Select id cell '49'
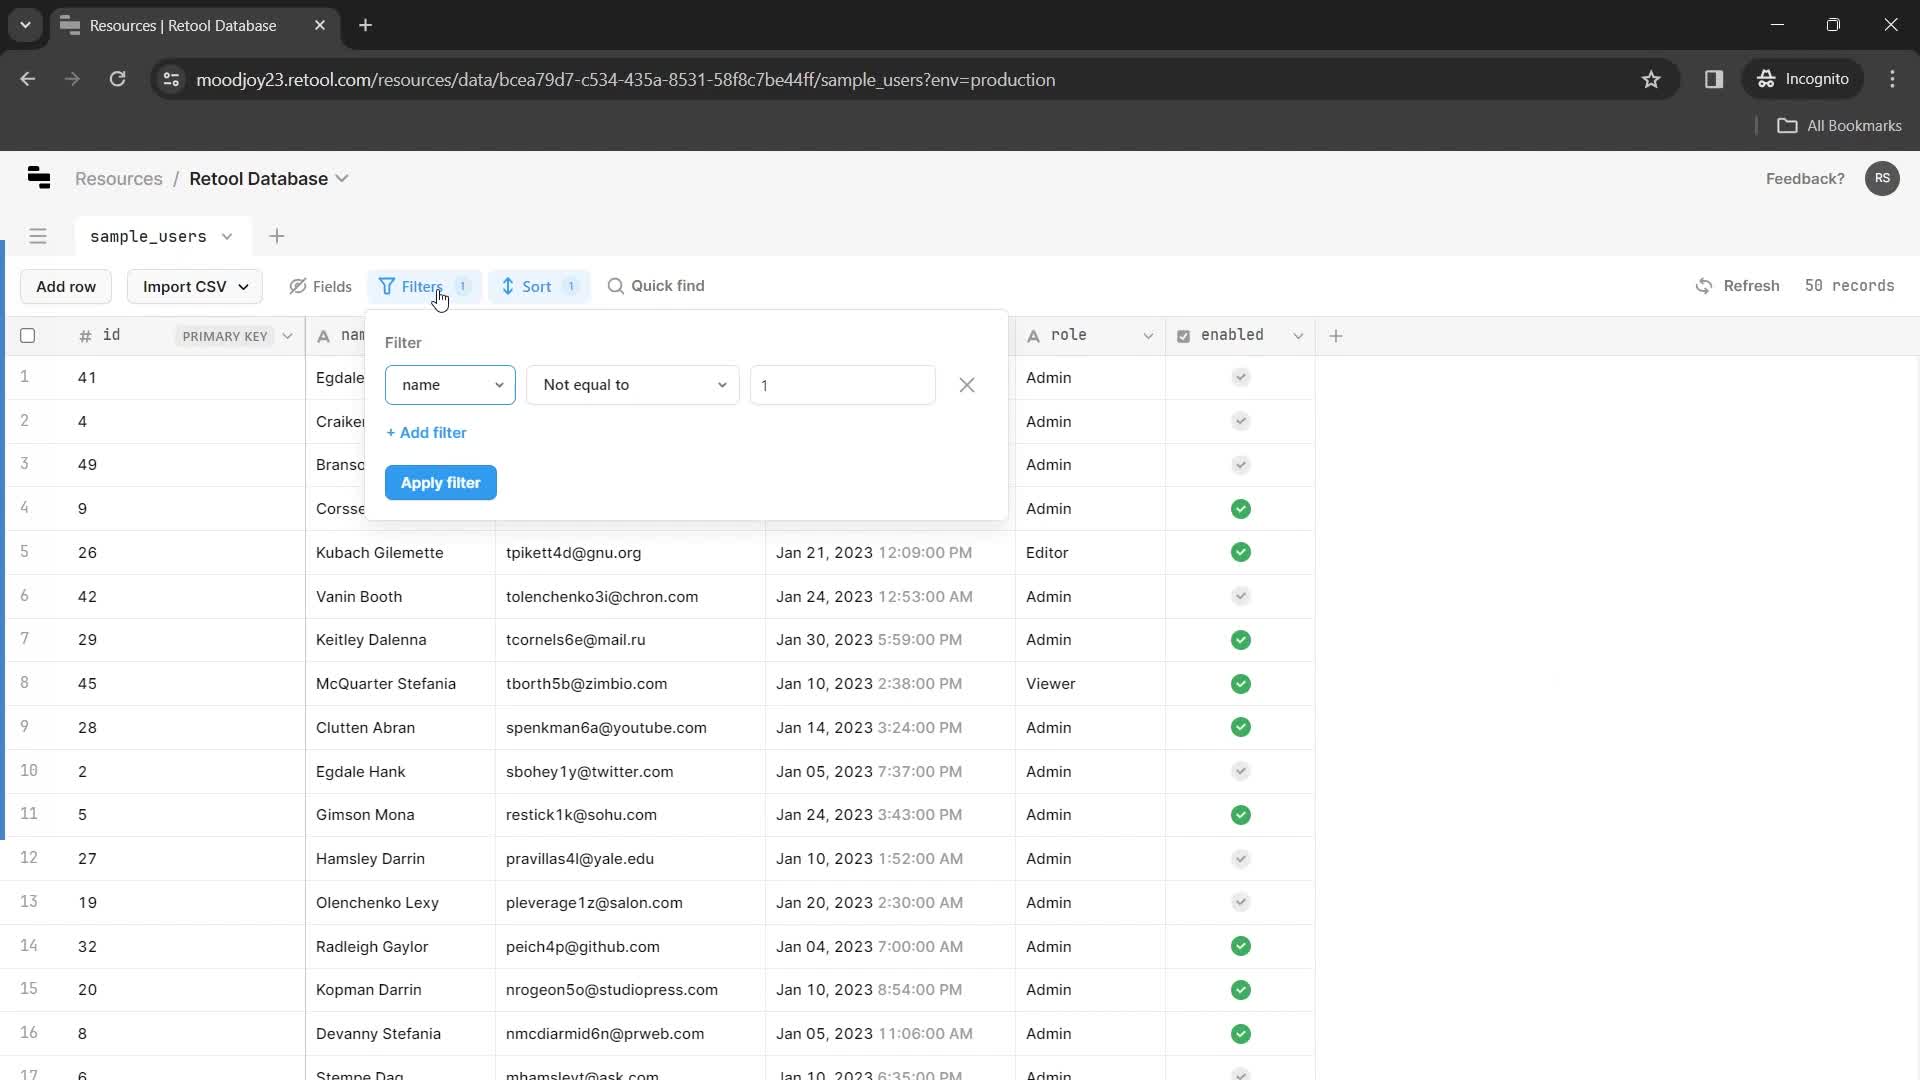 (185, 465)
